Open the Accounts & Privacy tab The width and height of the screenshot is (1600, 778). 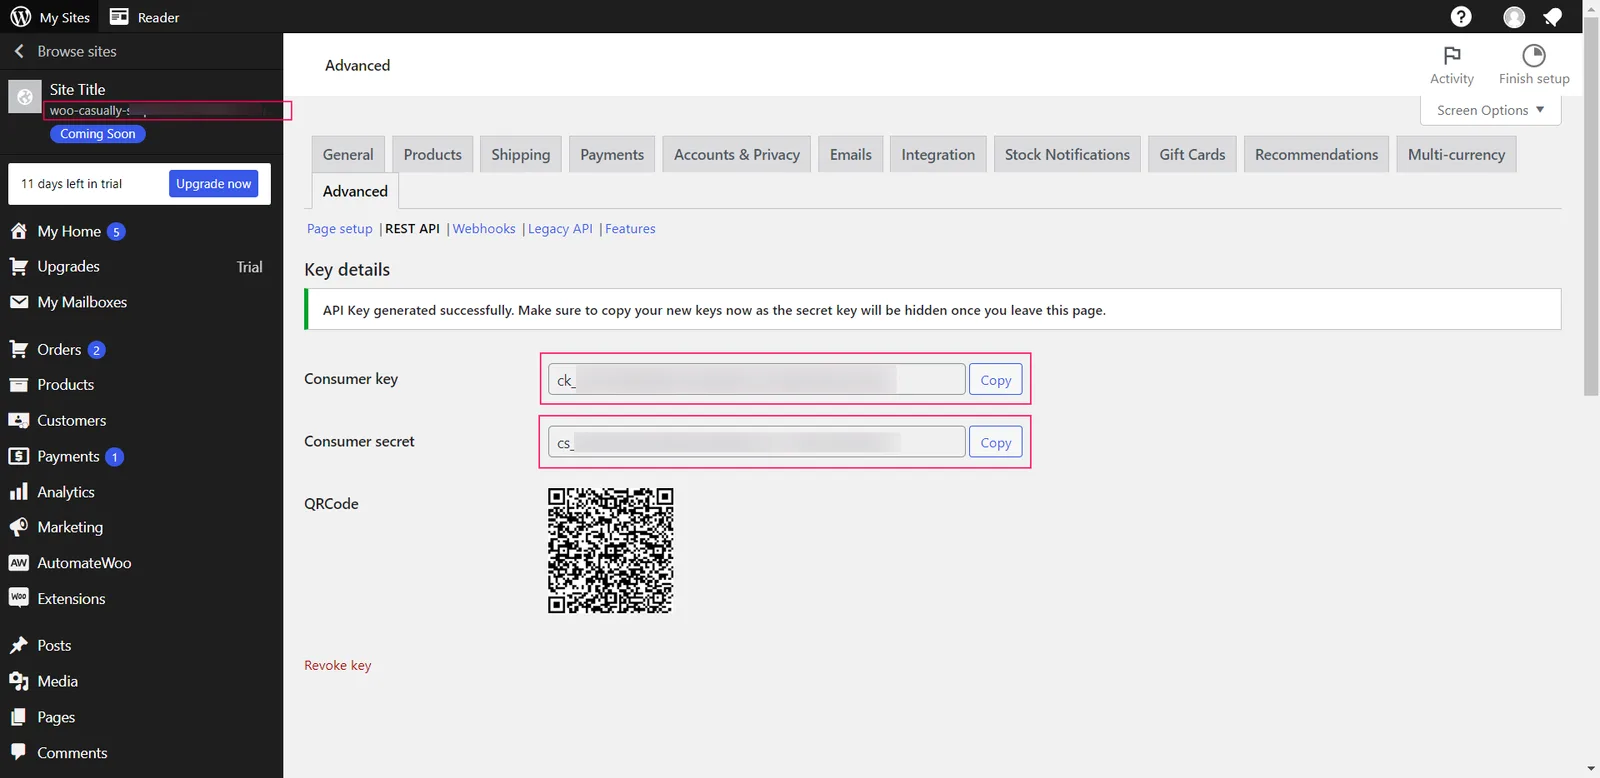[737, 154]
